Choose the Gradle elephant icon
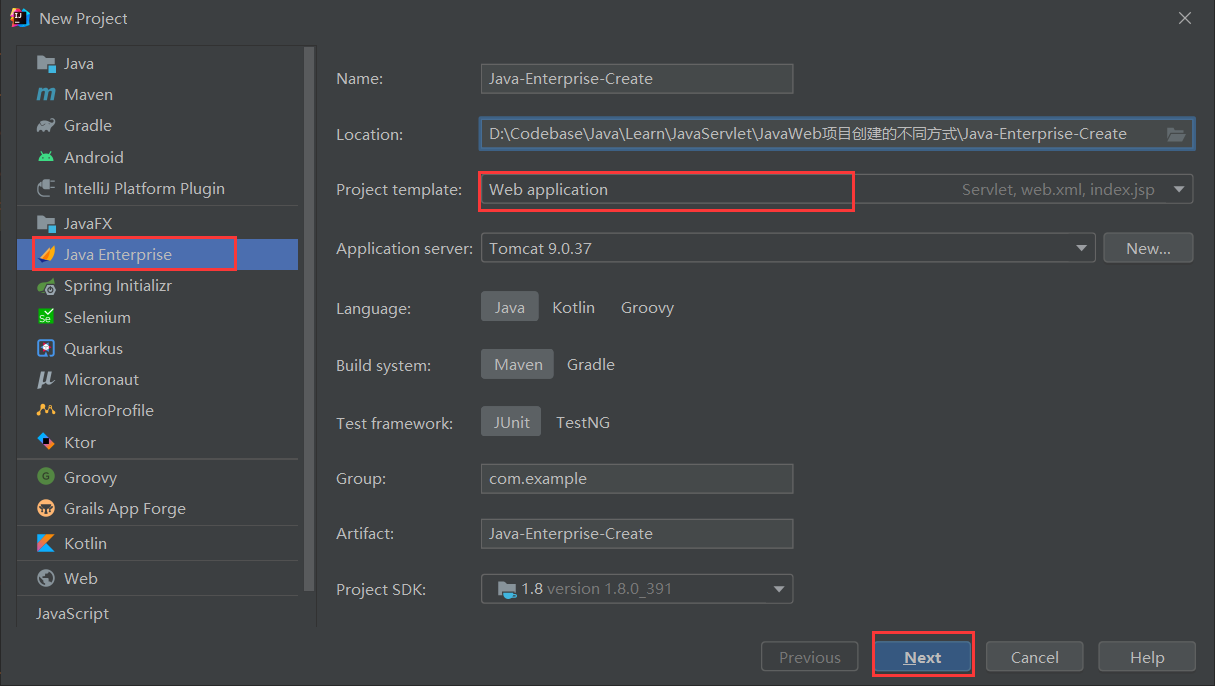 coord(46,126)
